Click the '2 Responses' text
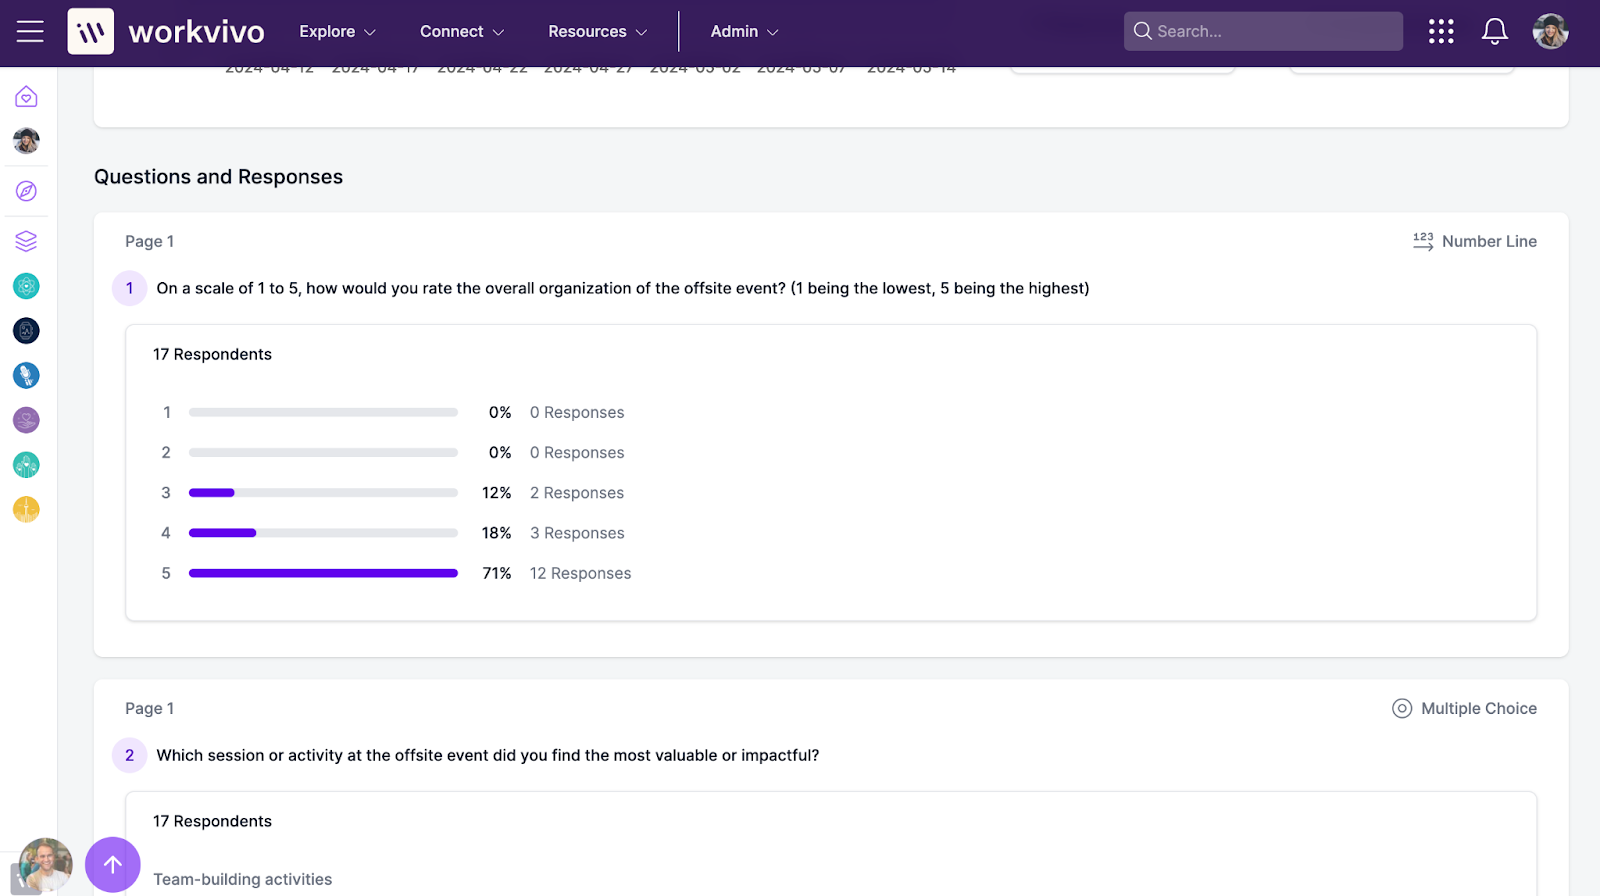Screen dimensions: 1600x896 pos(577,493)
